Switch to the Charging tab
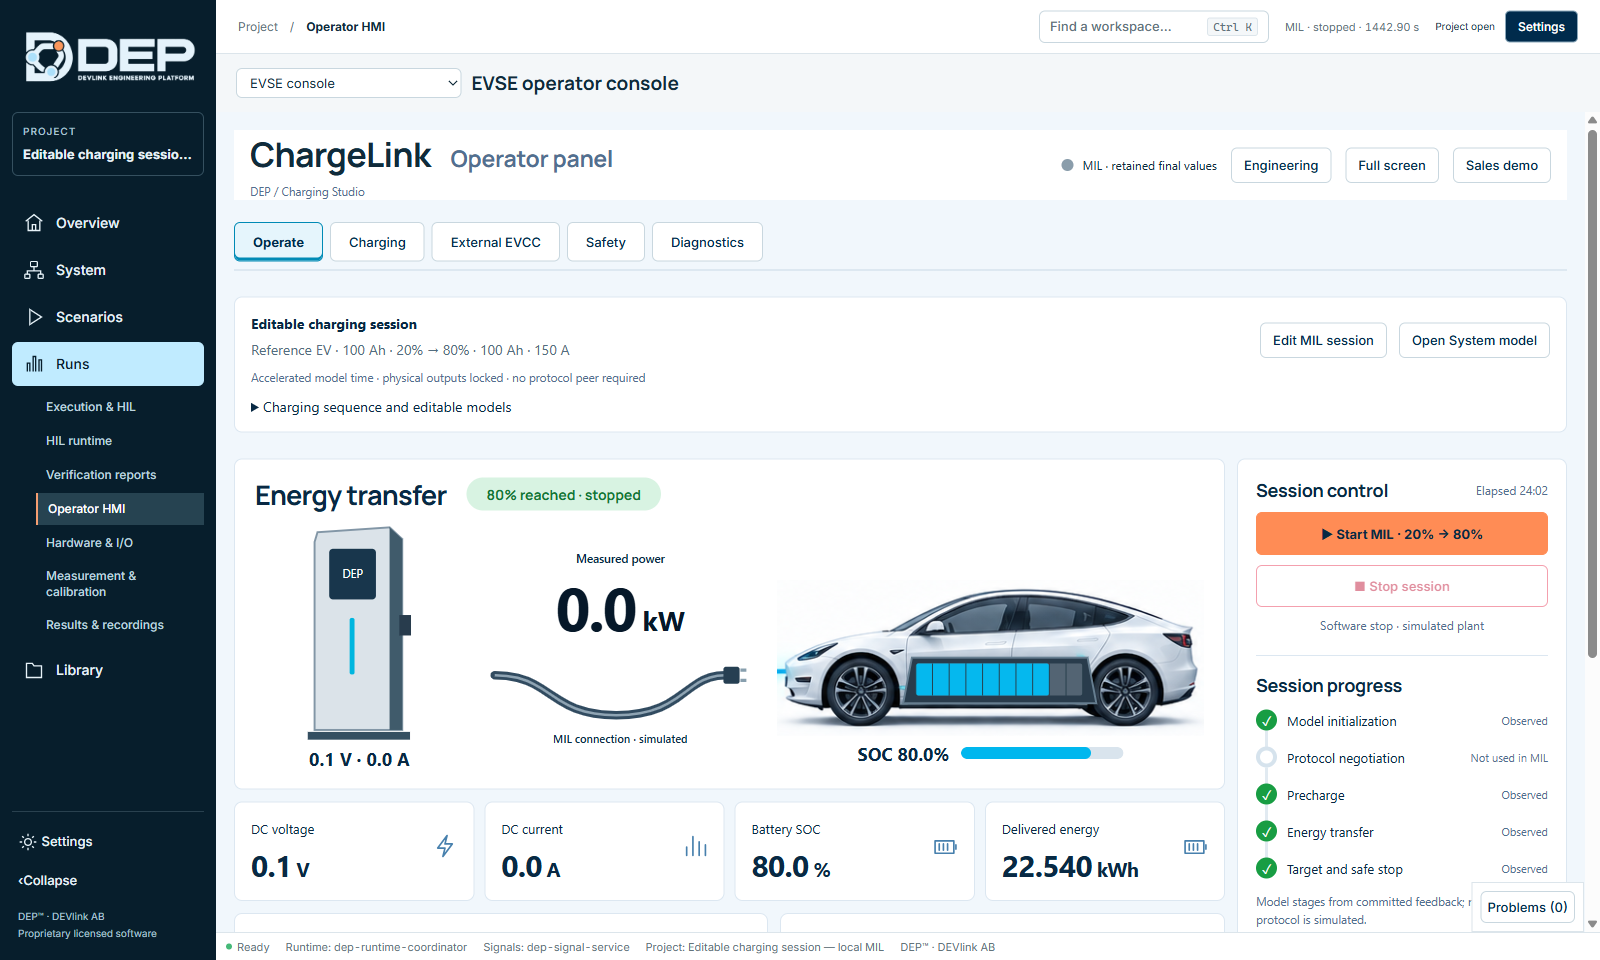The image size is (1600, 960). pos(377,242)
